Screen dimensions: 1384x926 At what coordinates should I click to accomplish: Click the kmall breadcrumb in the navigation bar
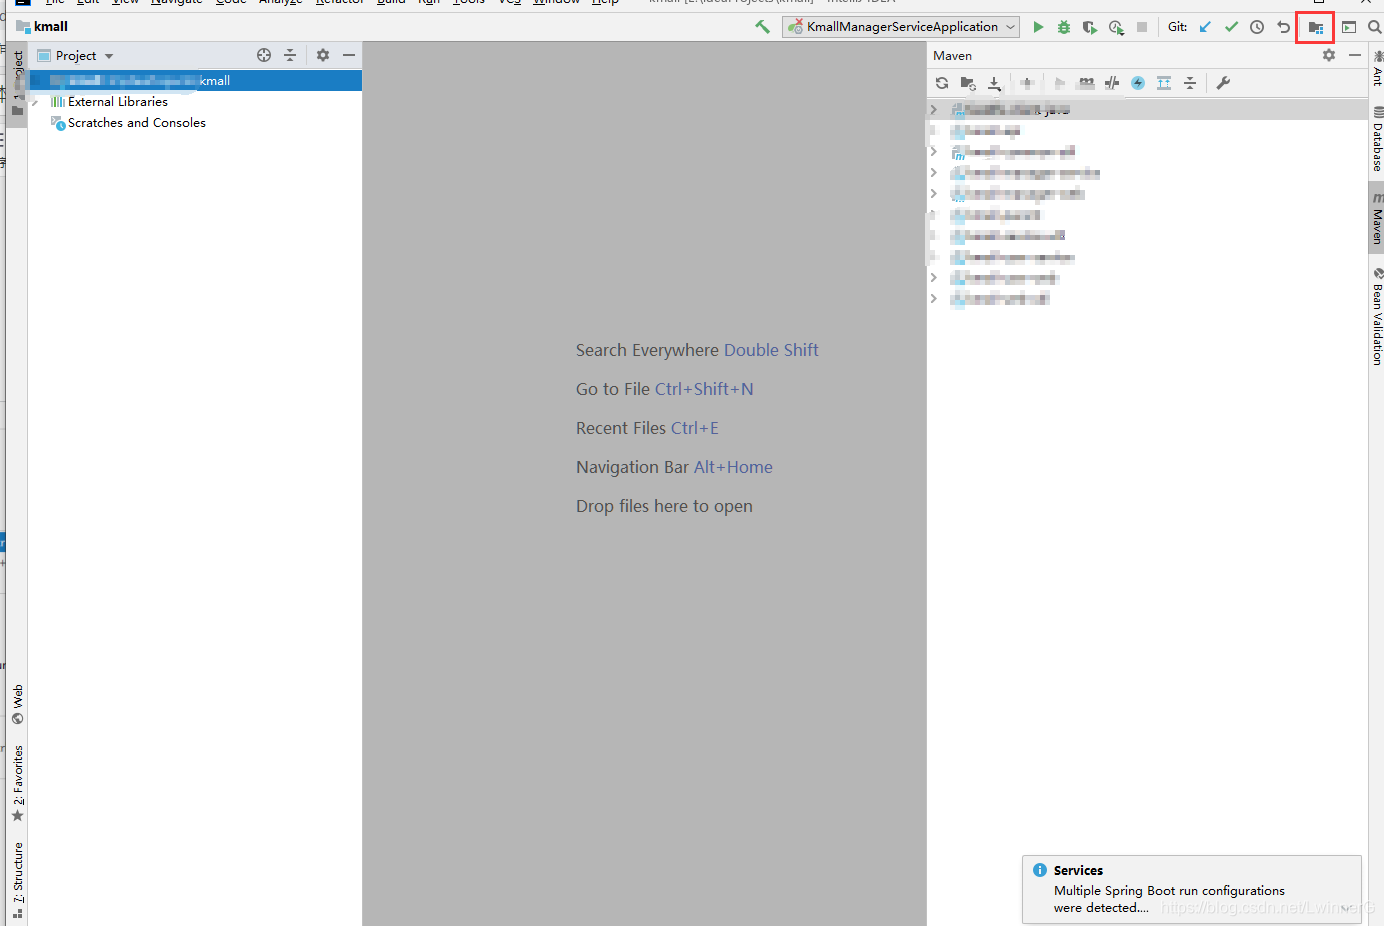pyautogui.click(x=43, y=27)
